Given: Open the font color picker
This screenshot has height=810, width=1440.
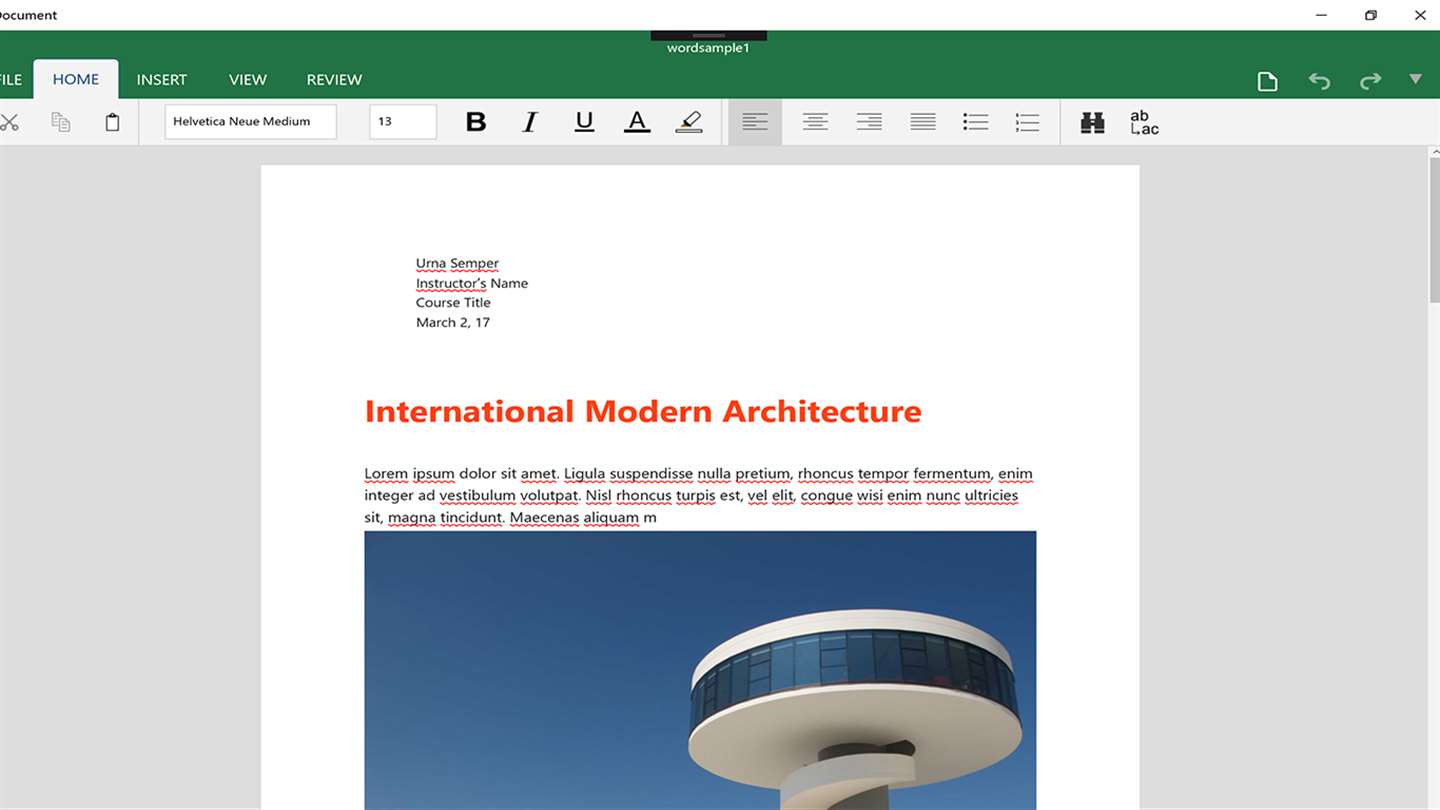Looking at the screenshot, I should (637, 122).
